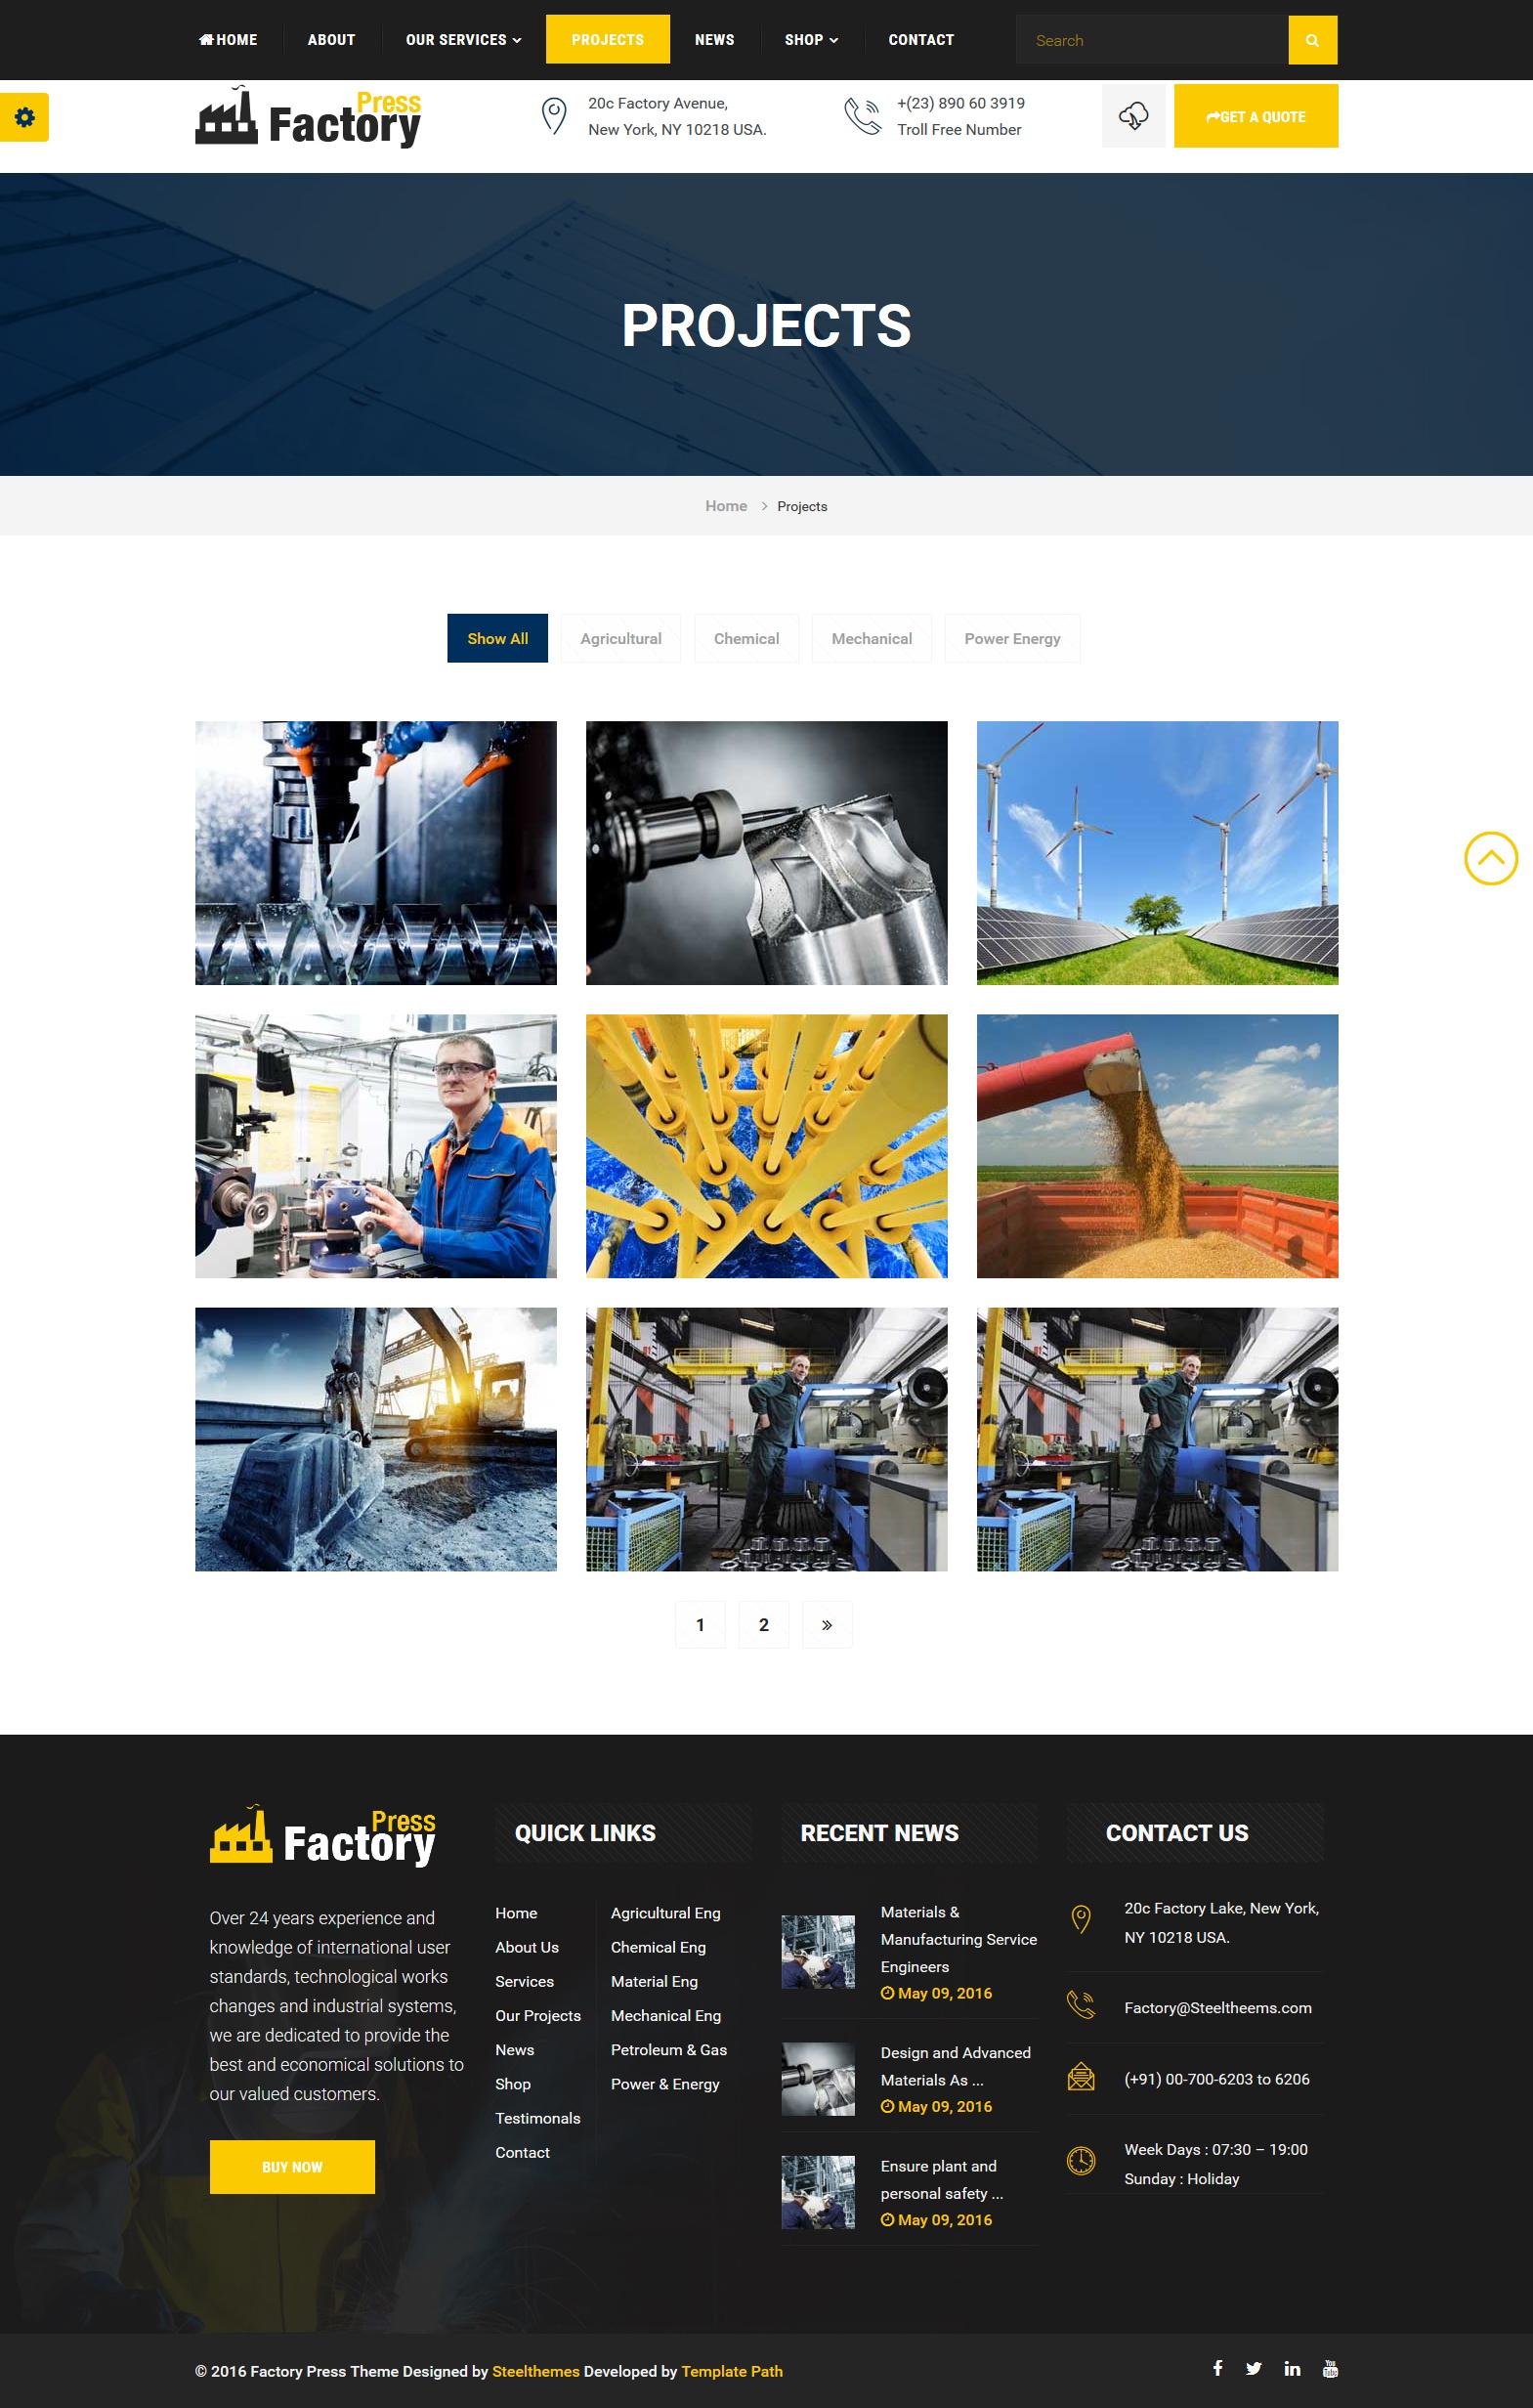Click the search magnifier button
Screen dimensions: 1533x2408
click(1312, 40)
